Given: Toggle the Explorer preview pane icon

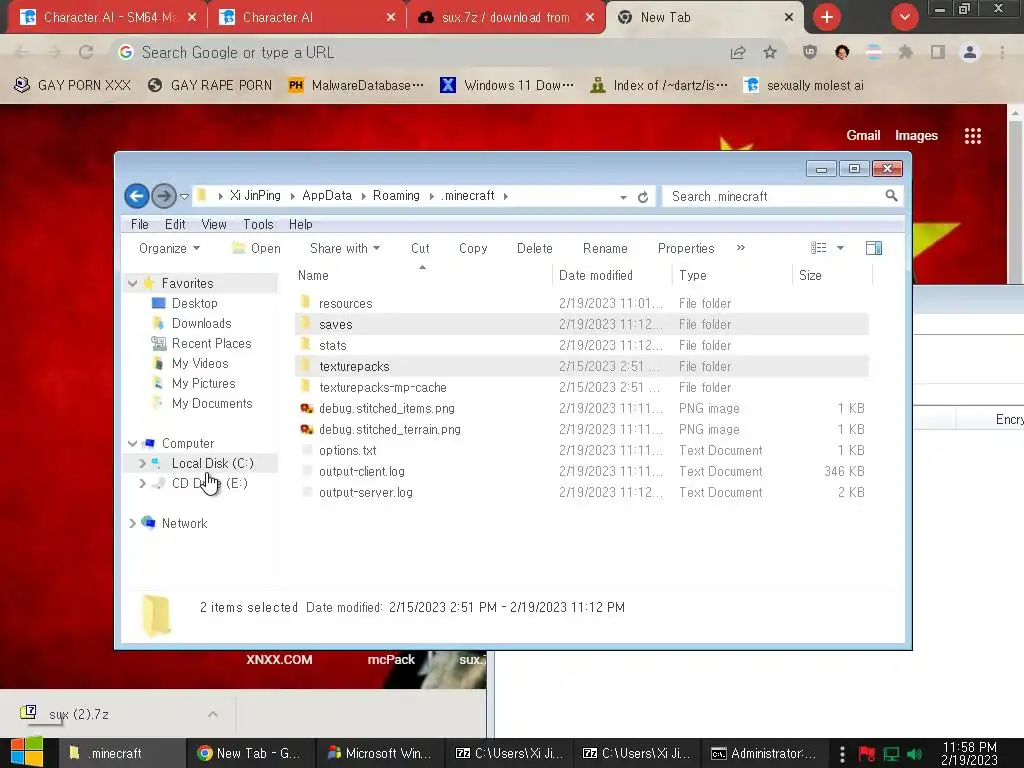Looking at the screenshot, I should (874, 248).
